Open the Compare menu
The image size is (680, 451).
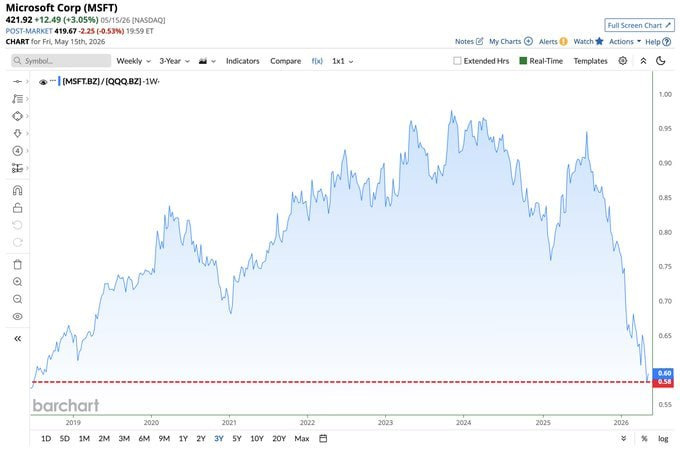pyautogui.click(x=285, y=61)
